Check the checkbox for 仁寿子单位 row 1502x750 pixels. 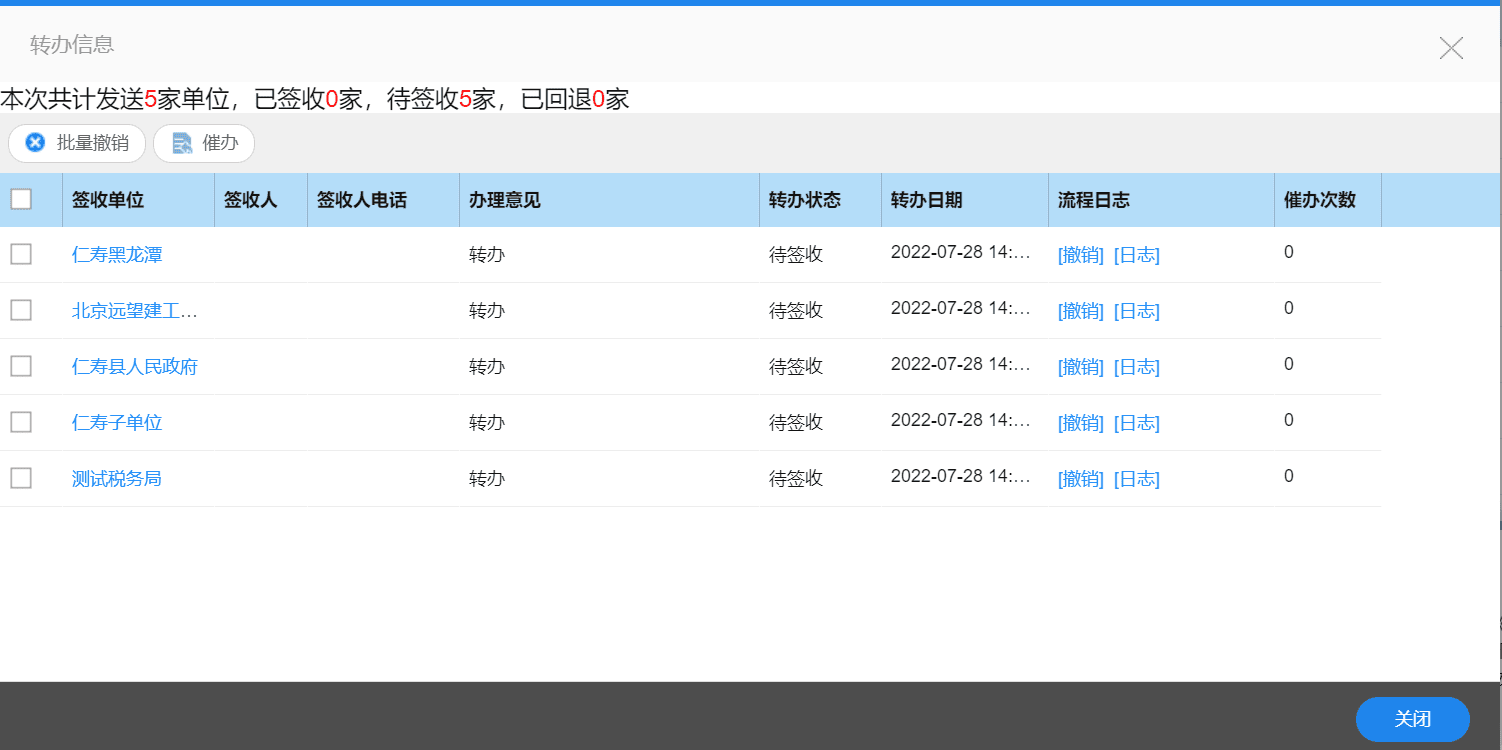(x=21, y=422)
